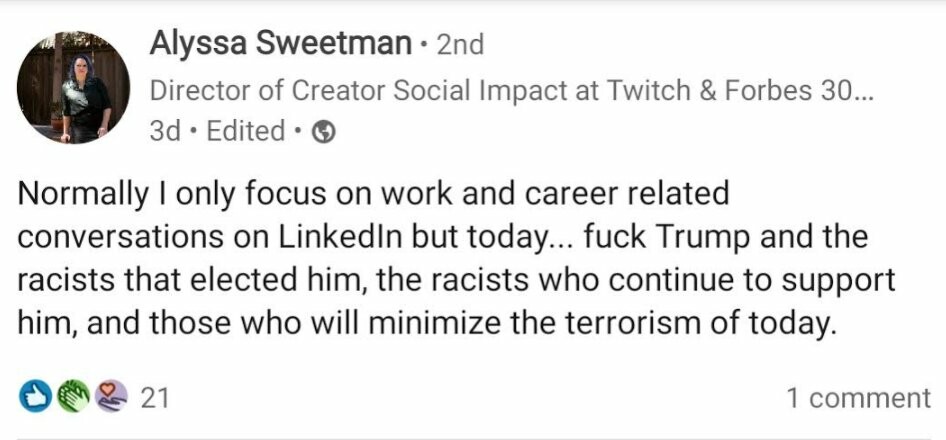946x440 pixels.
Task: Open the 1 comment link
Action: tap(857, 398)
